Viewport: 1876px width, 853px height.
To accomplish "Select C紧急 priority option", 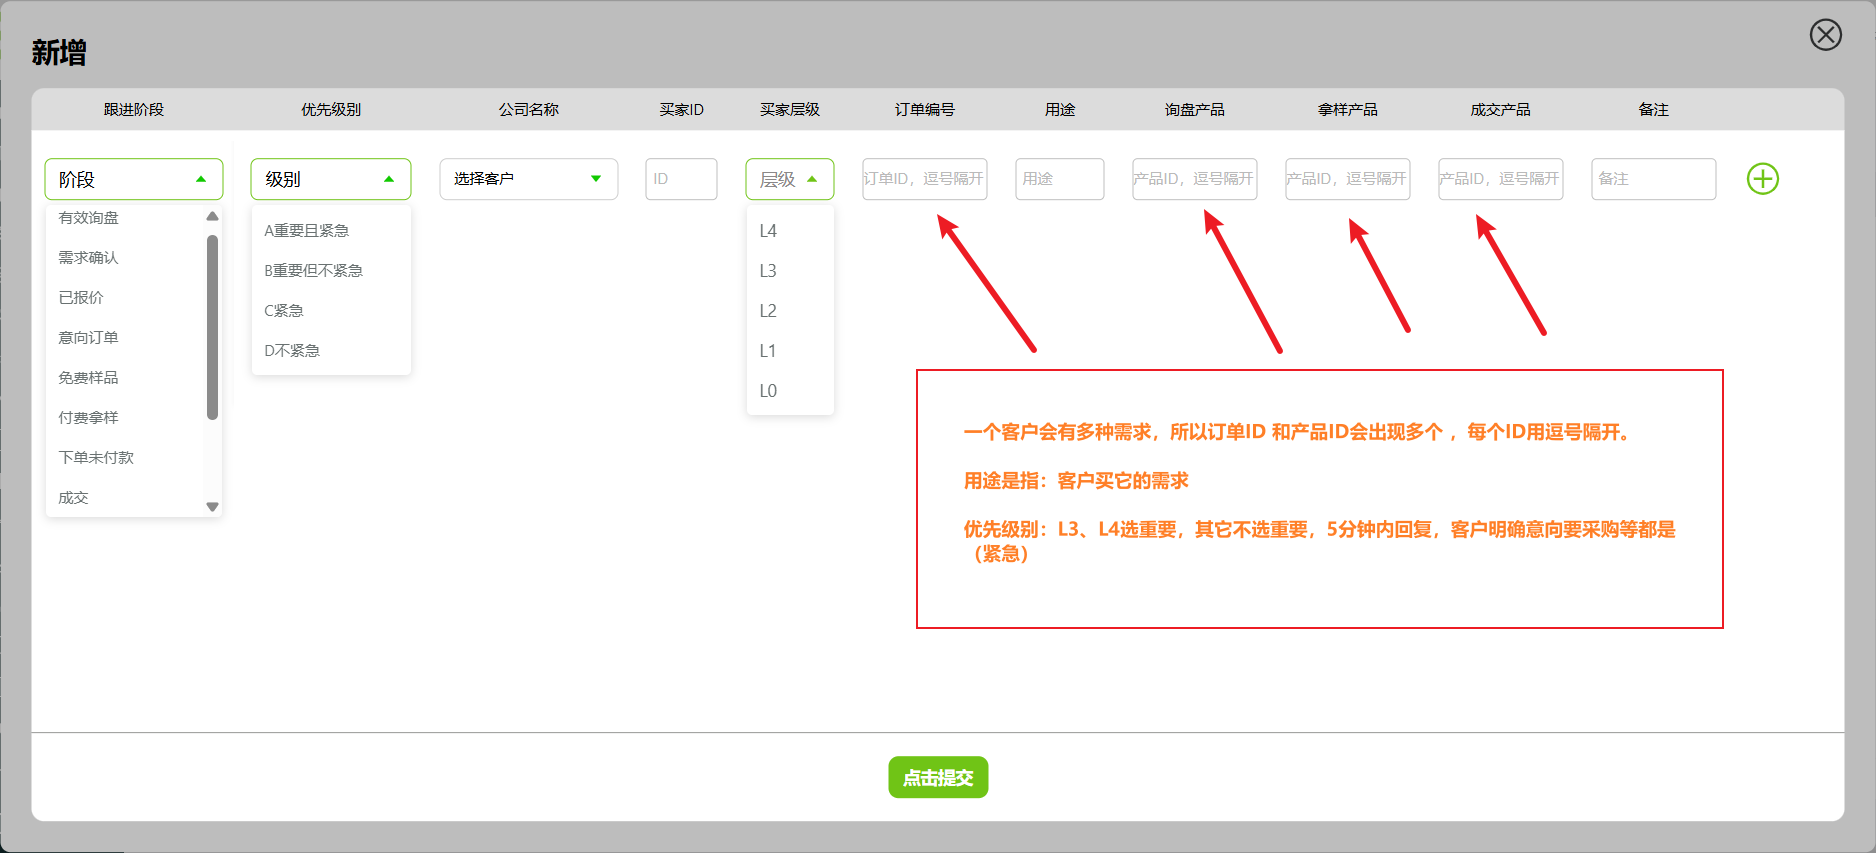I will (x=284, y=311).
